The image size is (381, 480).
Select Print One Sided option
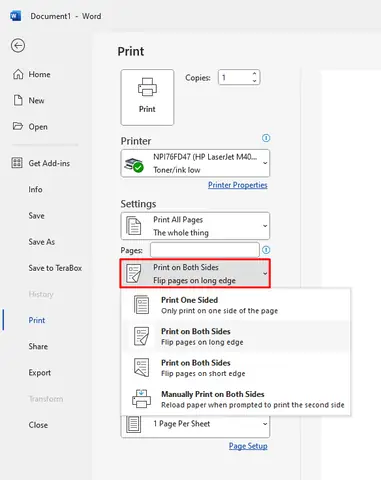[236, 305]
